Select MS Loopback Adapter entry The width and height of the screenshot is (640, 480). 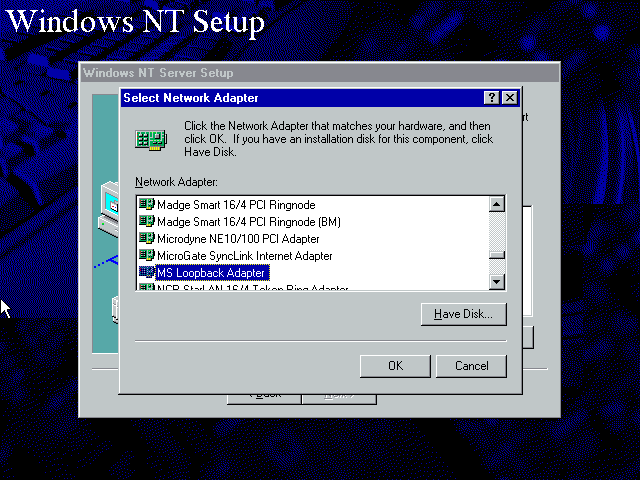[x=212, y=273]
